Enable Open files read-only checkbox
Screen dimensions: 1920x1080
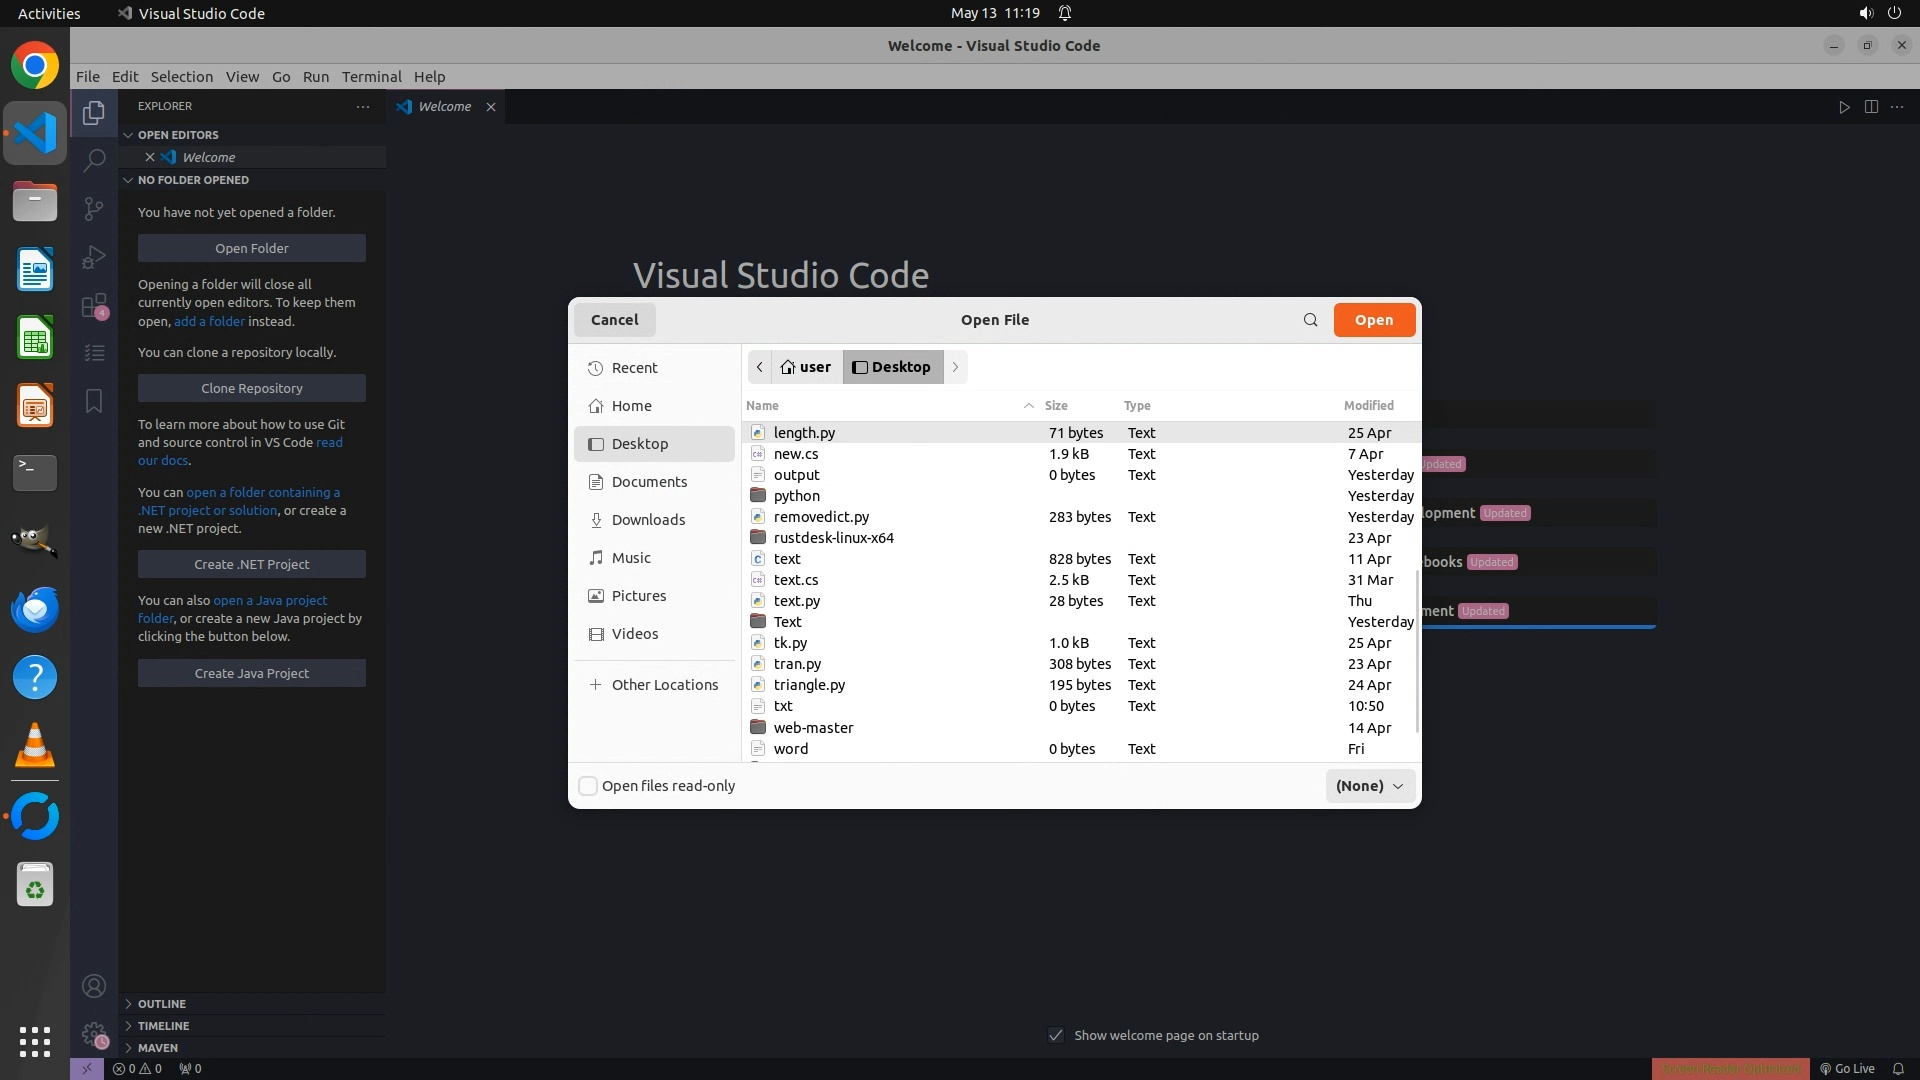point(588,786)
